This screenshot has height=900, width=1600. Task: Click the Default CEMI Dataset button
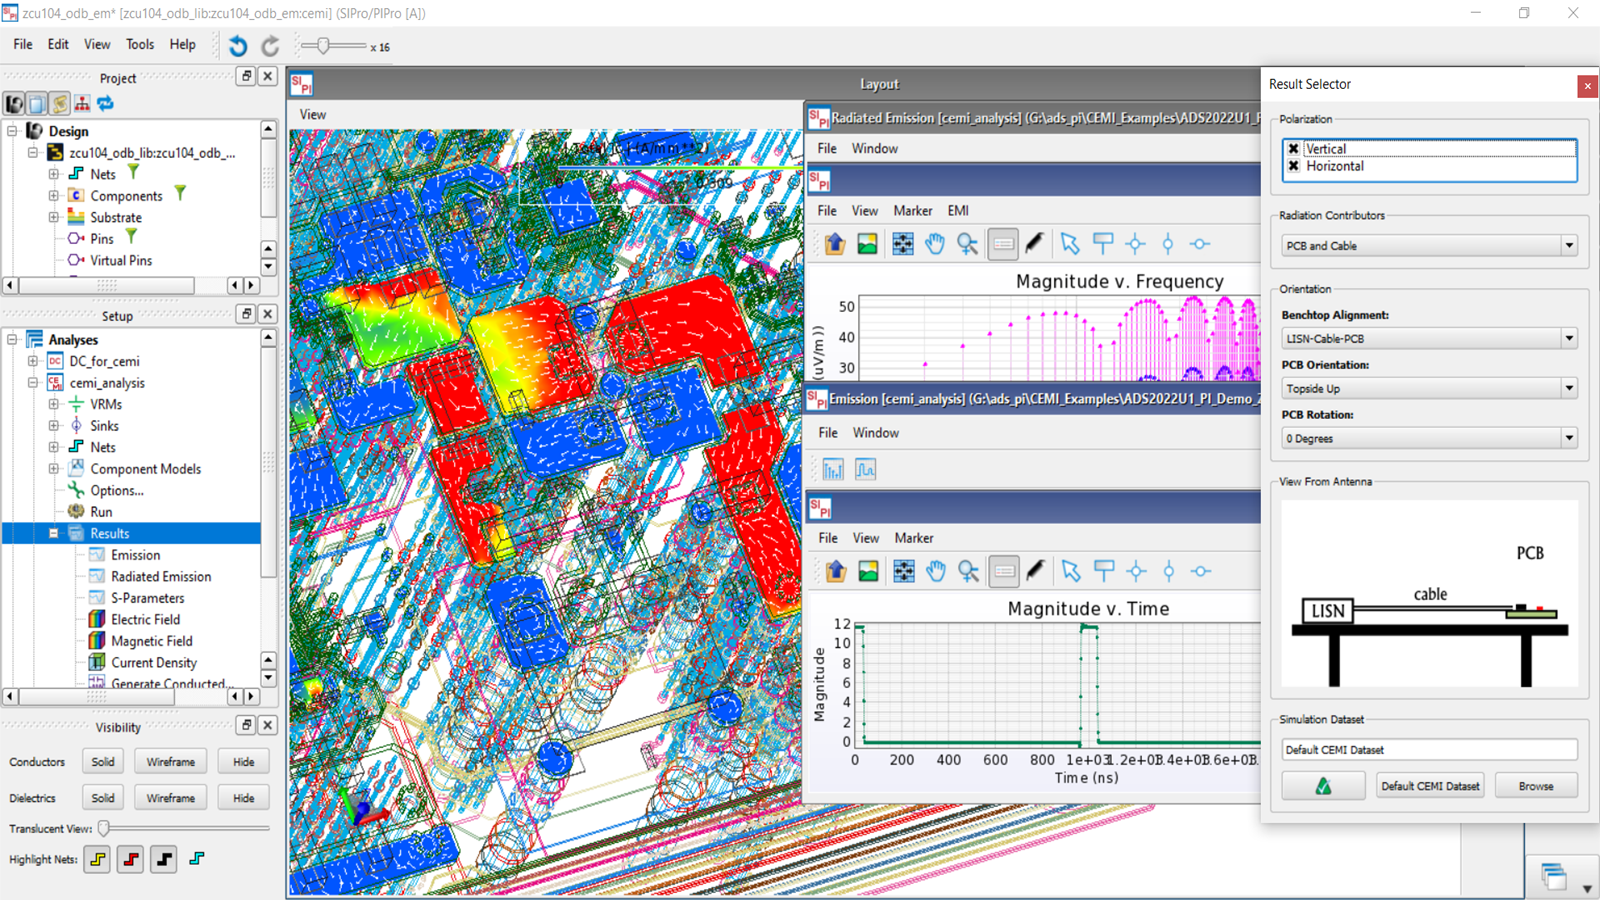pos(1430,786)
